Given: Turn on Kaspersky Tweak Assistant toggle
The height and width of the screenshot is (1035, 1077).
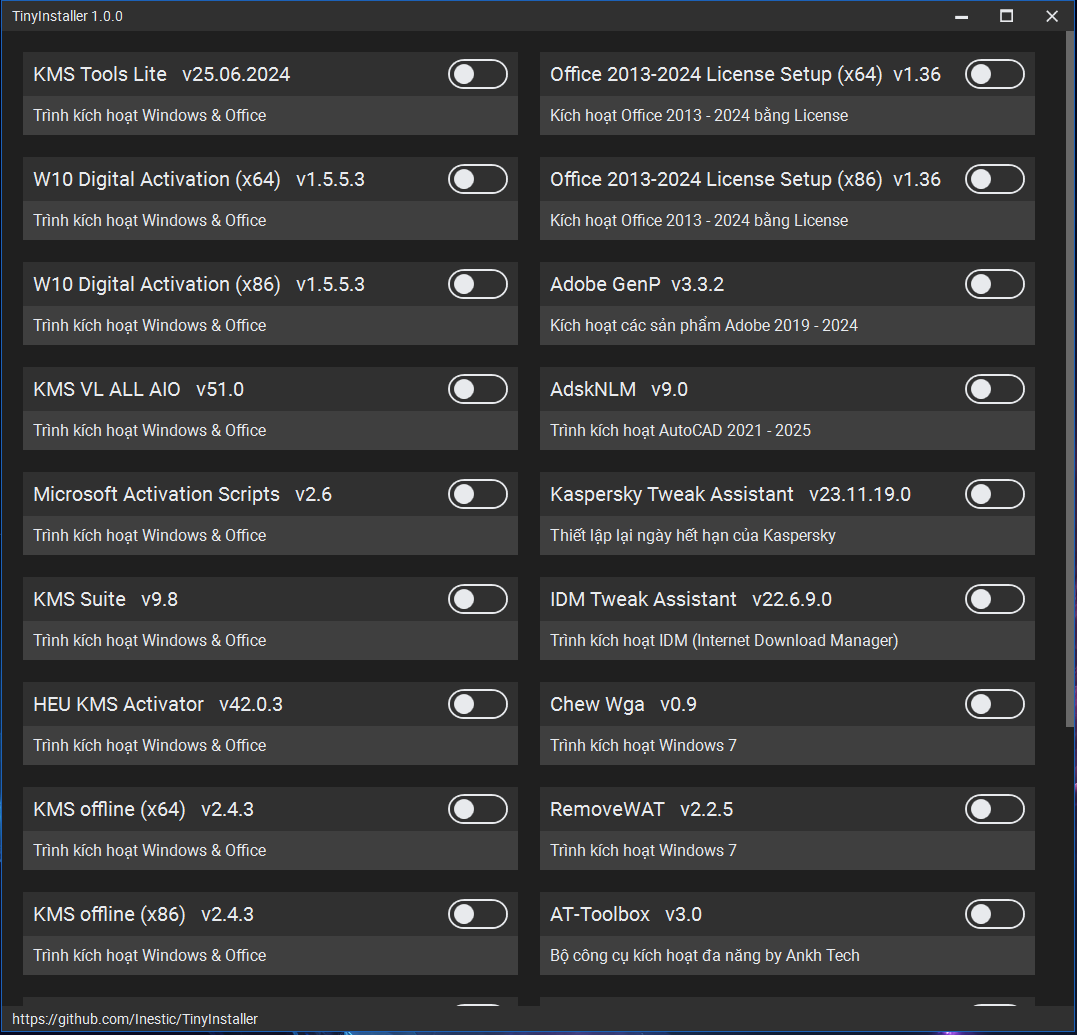Looking at the screenshot, I should (x=995, y=494).
